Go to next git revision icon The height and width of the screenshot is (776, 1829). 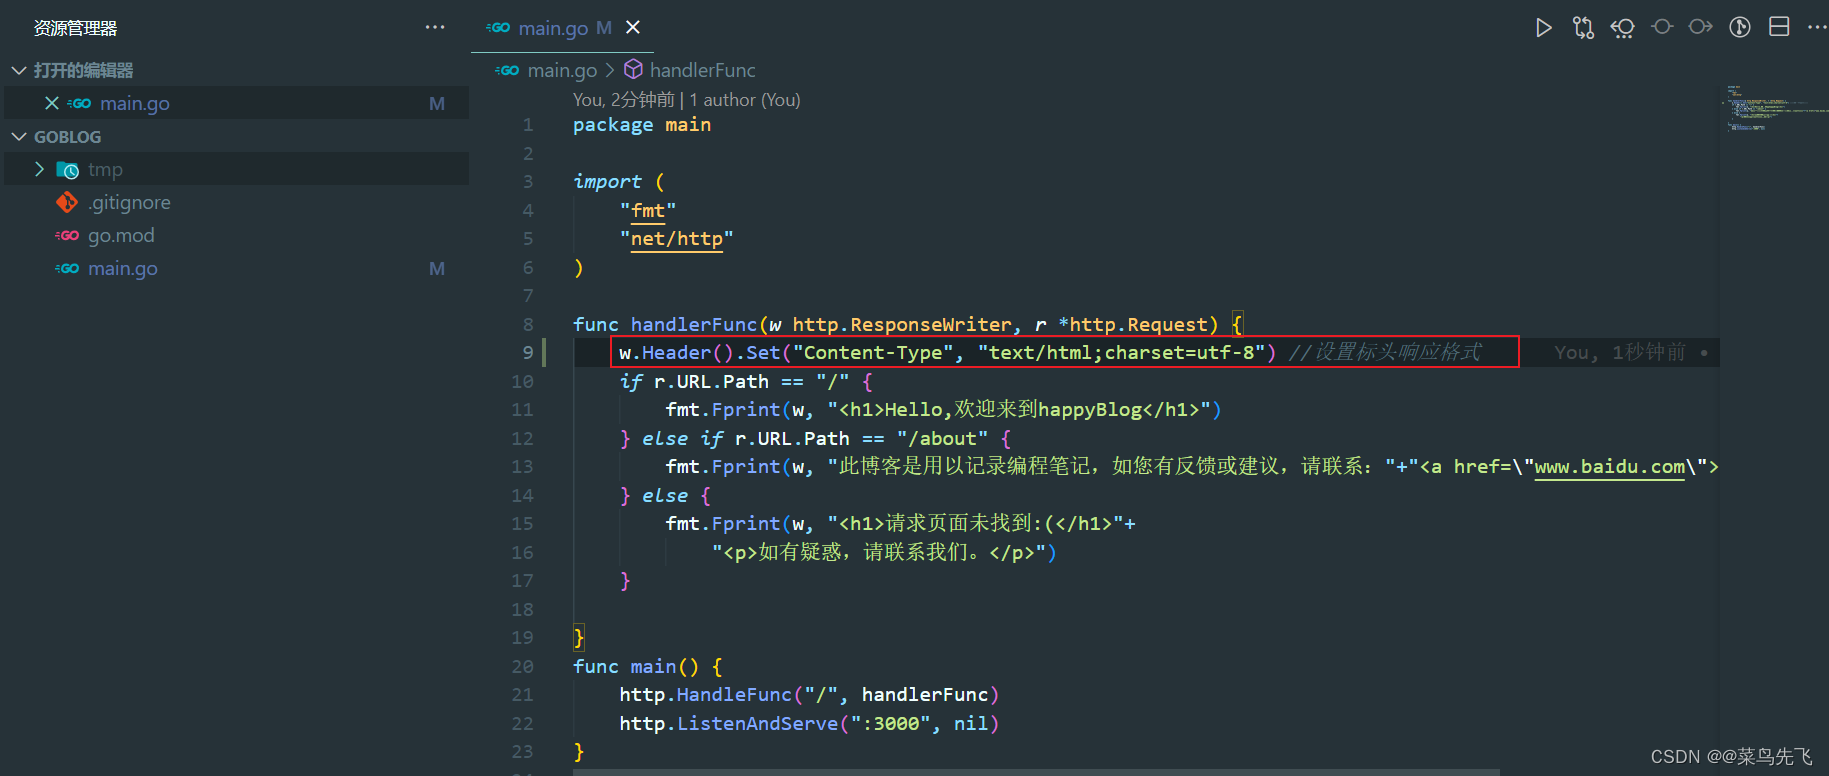[1700, 27]
